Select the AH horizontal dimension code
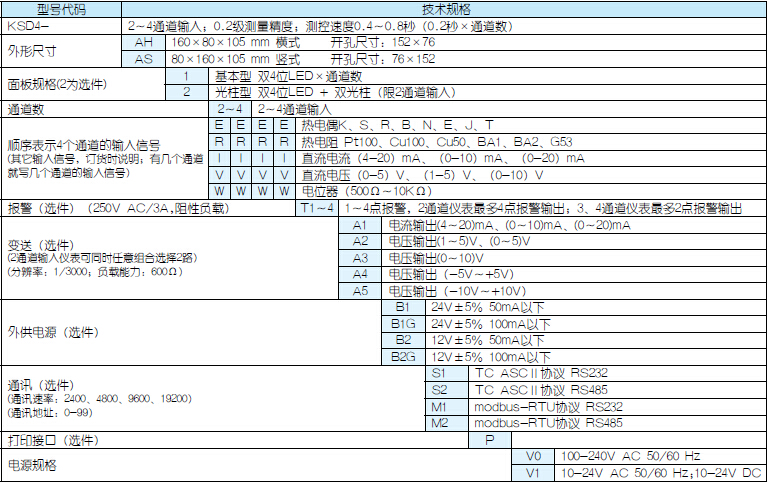768x483 pixels. point(143,42)
